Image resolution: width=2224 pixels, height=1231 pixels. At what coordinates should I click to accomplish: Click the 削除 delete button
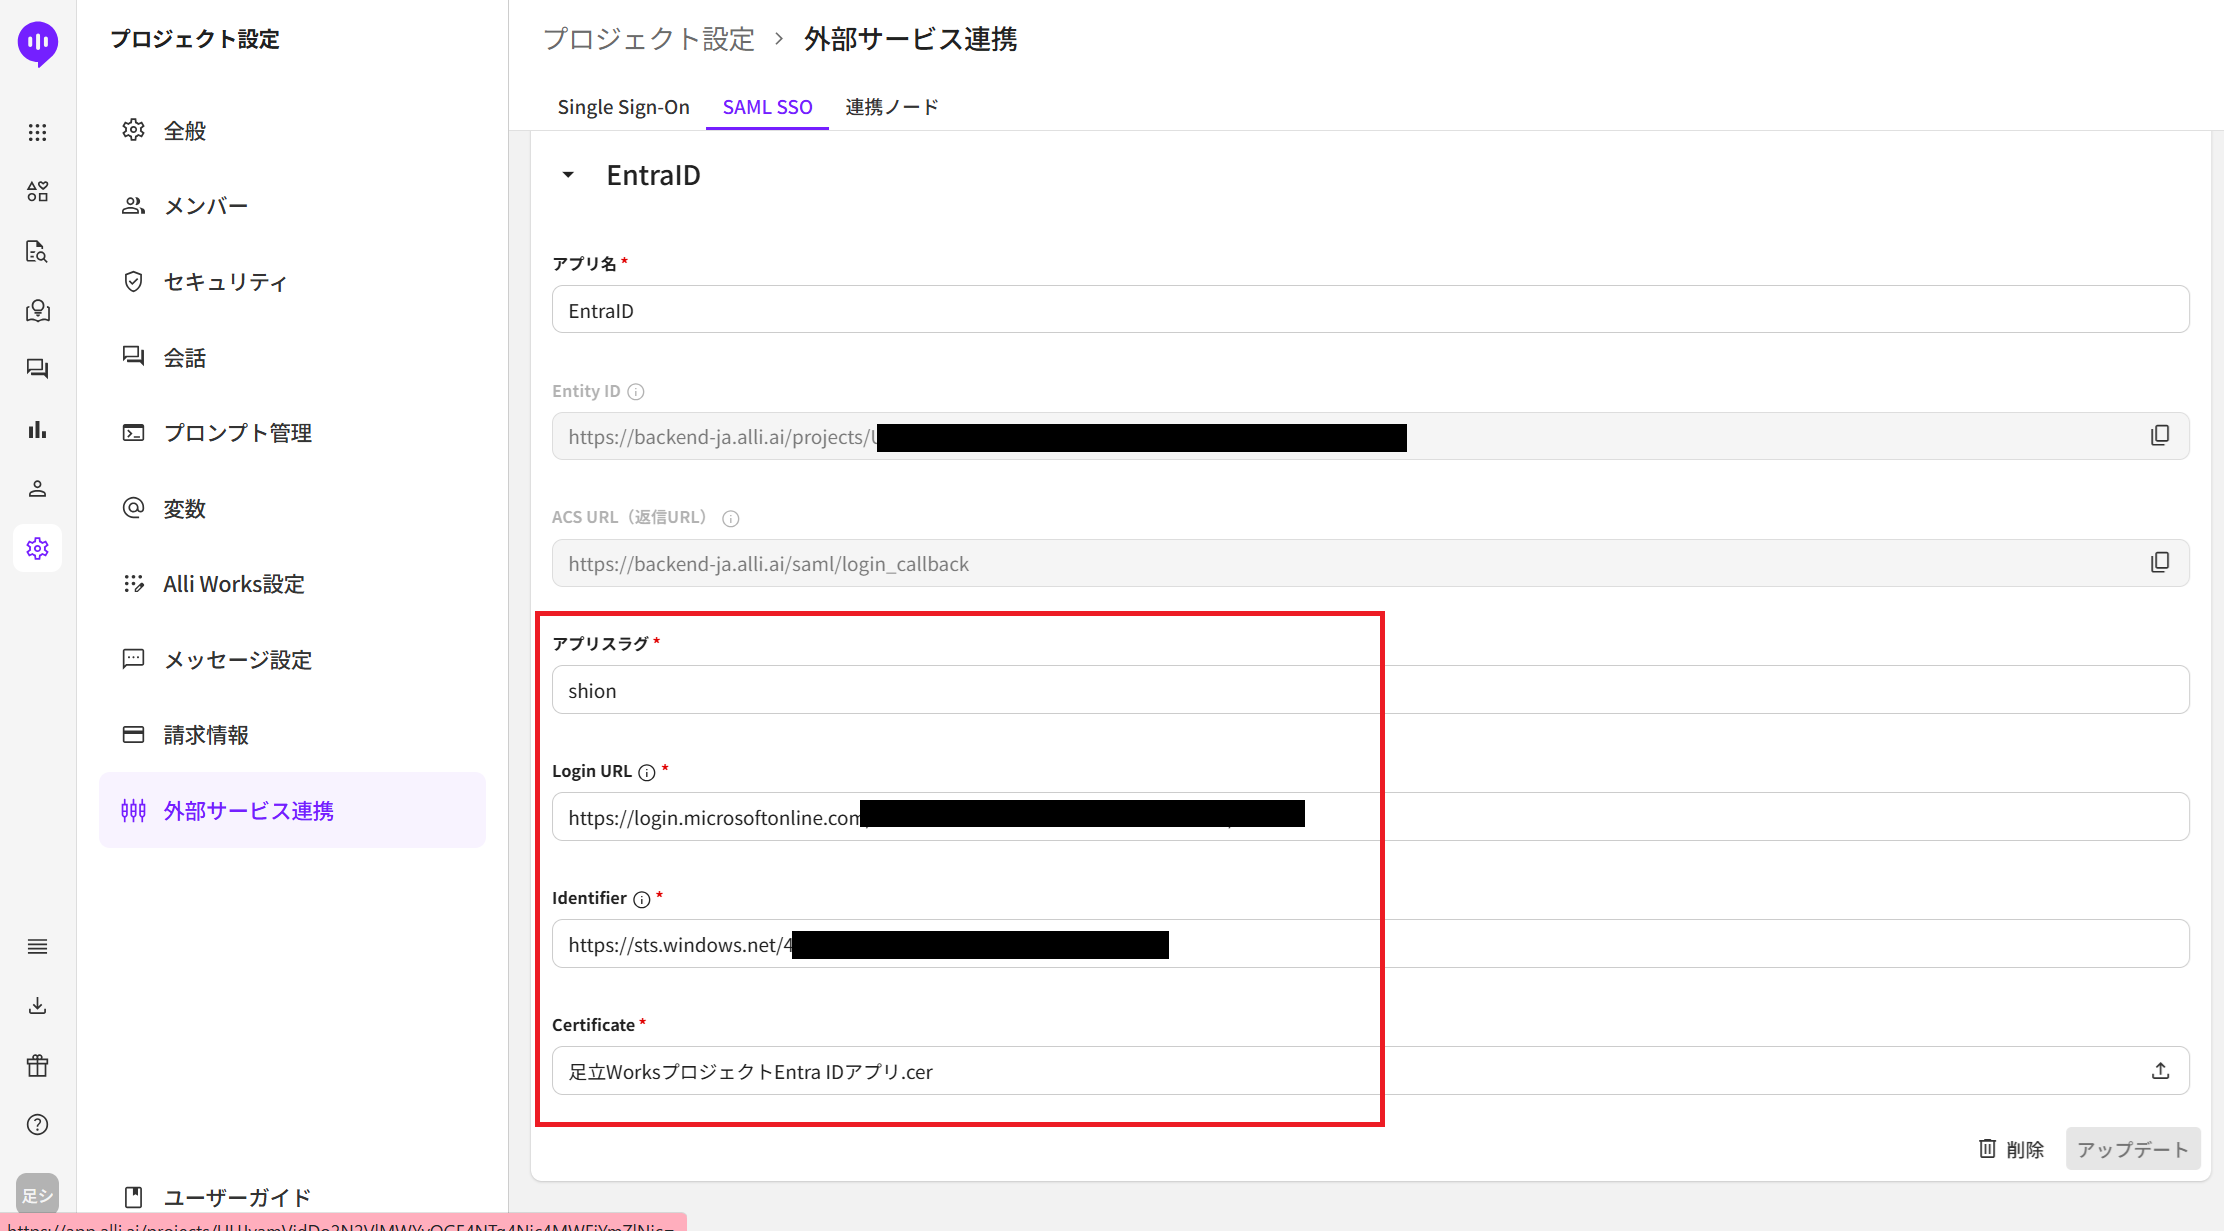coord(2011,1149)
